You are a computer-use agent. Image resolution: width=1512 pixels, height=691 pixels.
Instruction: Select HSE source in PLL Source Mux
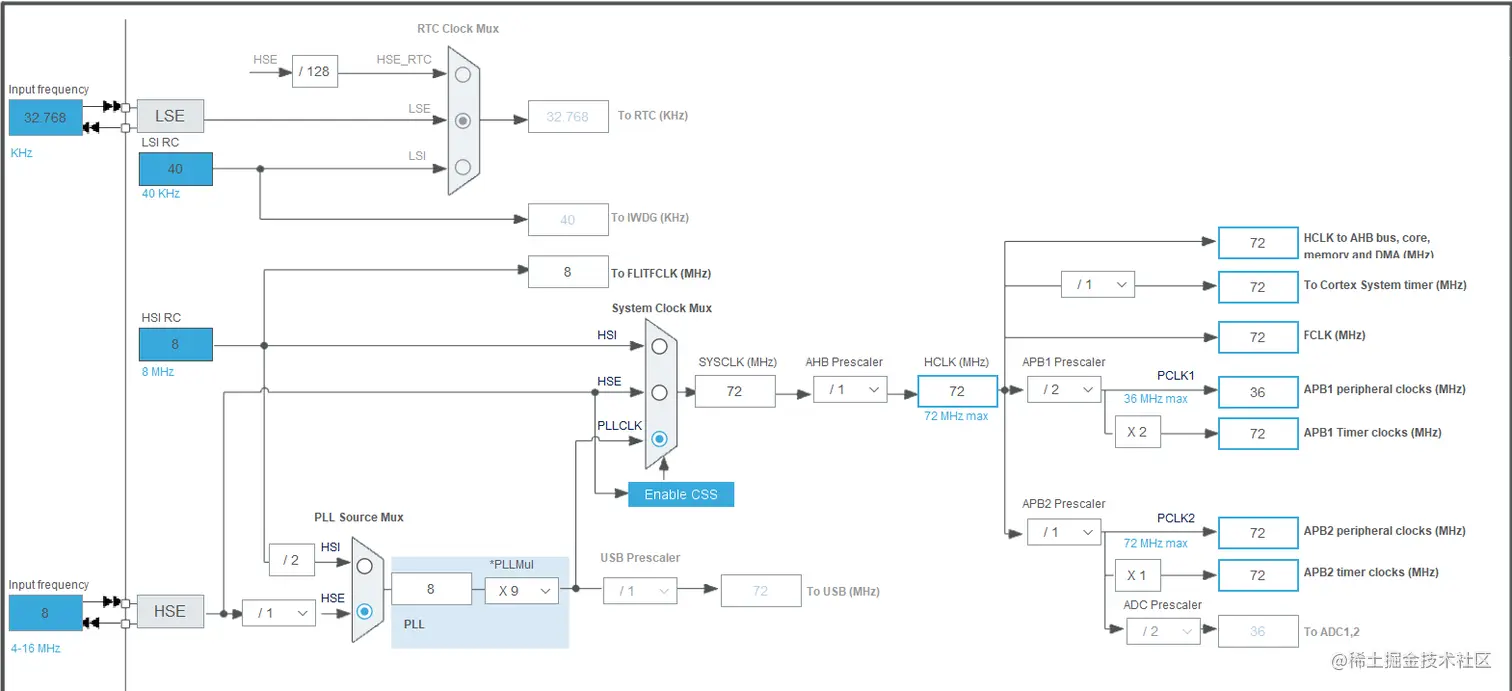[x=366, y=611]
